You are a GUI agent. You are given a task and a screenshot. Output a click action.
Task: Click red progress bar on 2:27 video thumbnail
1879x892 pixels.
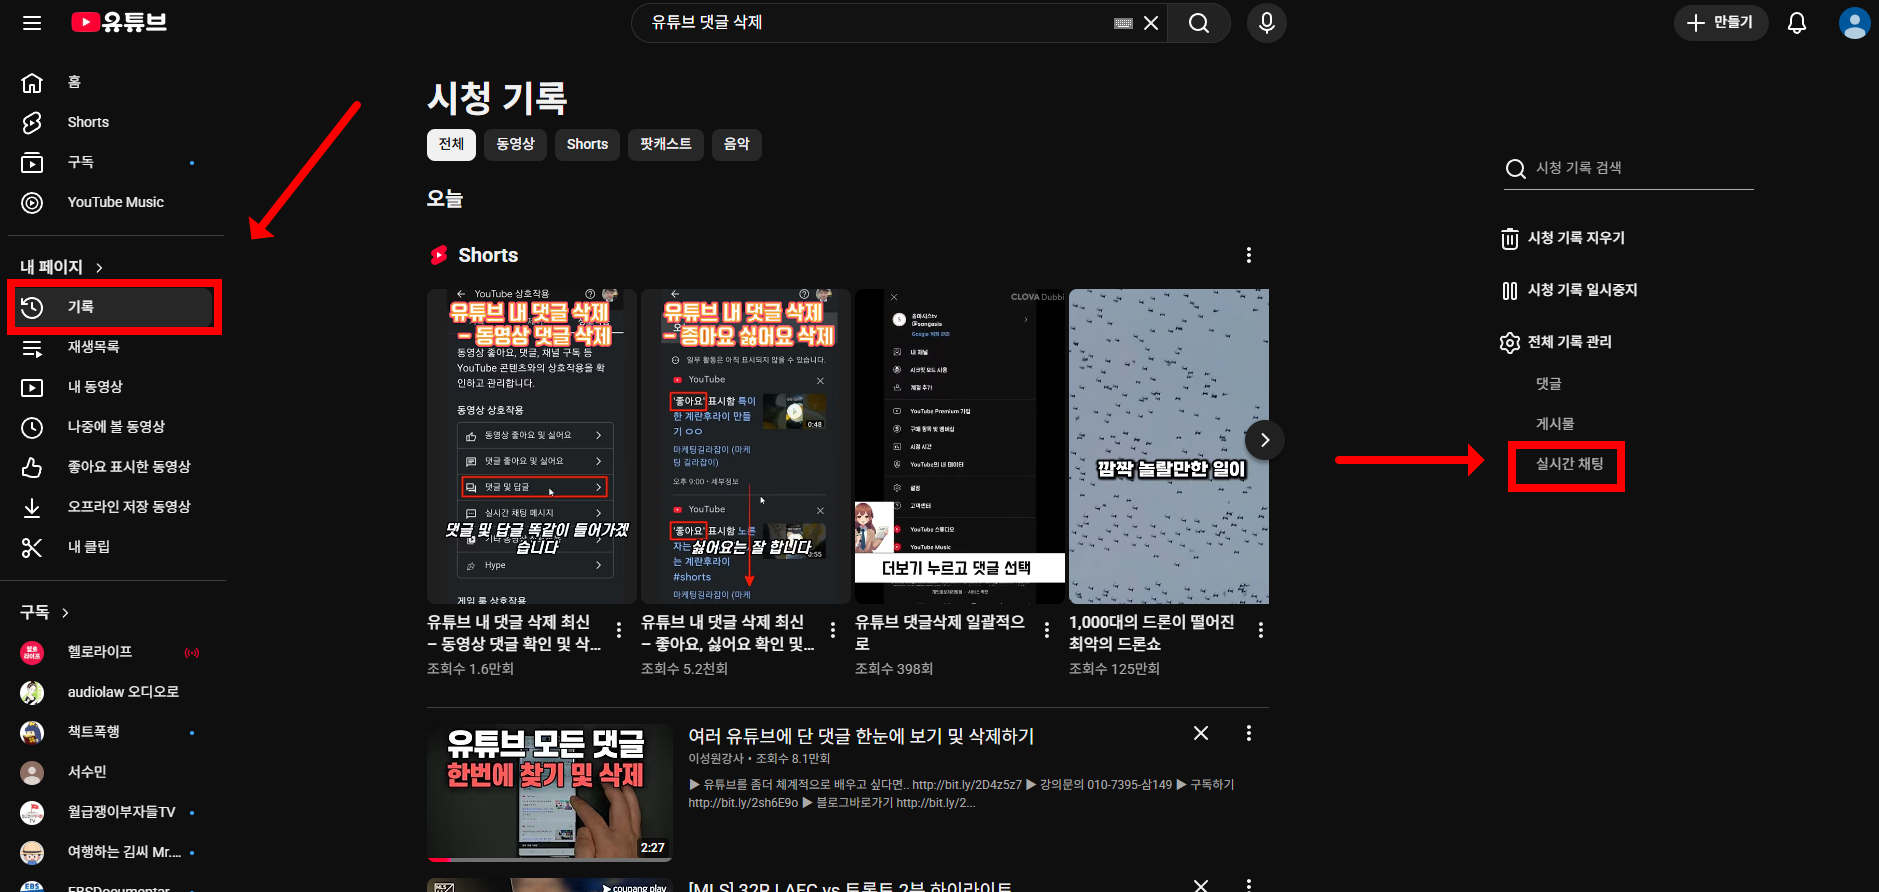pos(440,859)
